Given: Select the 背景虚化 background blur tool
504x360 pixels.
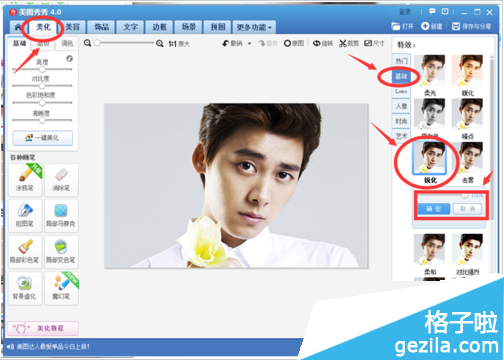Looking at the screenshot, I should point(25,288).
